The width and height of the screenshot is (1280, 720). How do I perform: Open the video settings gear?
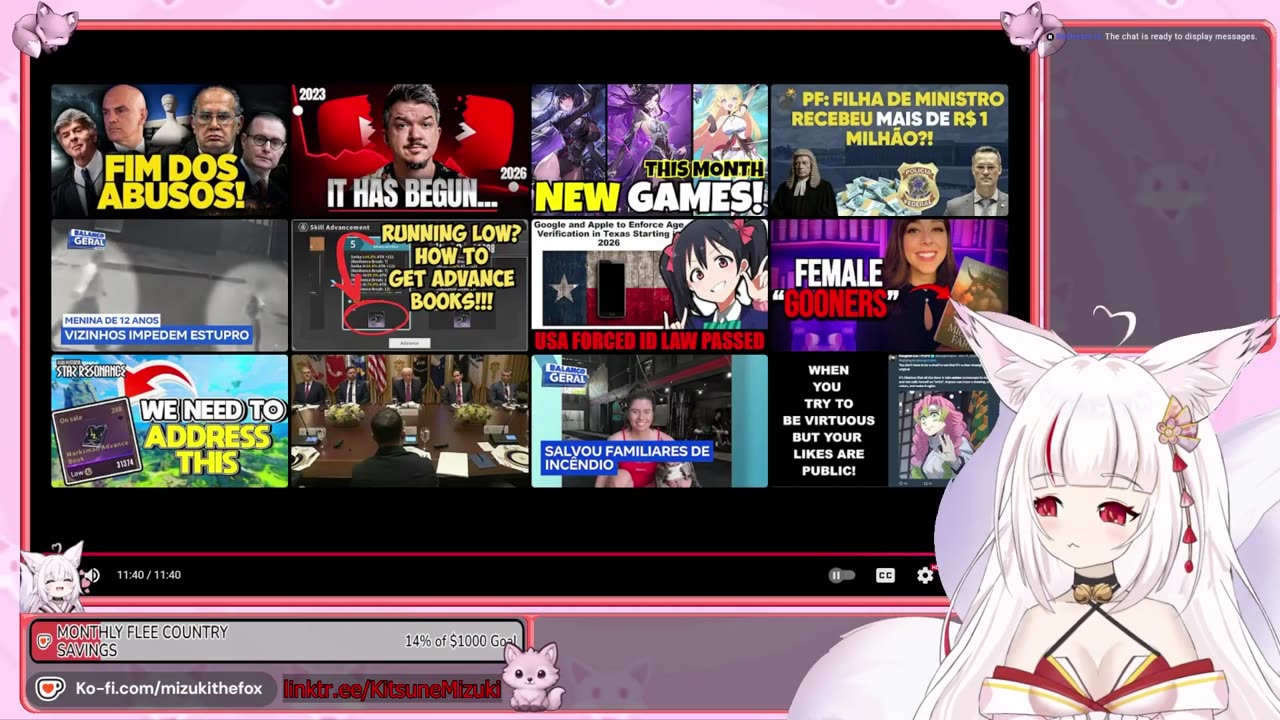coord(925,575)
